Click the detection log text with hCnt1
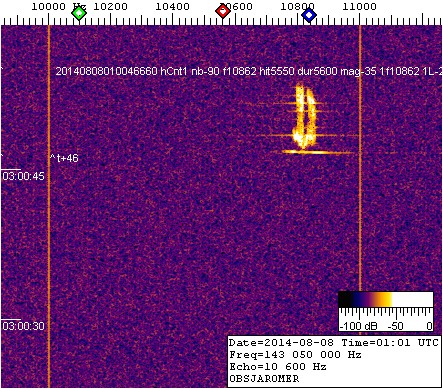Image resolution: width=443 pixels, height=389 pixels. (x=249, y=71)
